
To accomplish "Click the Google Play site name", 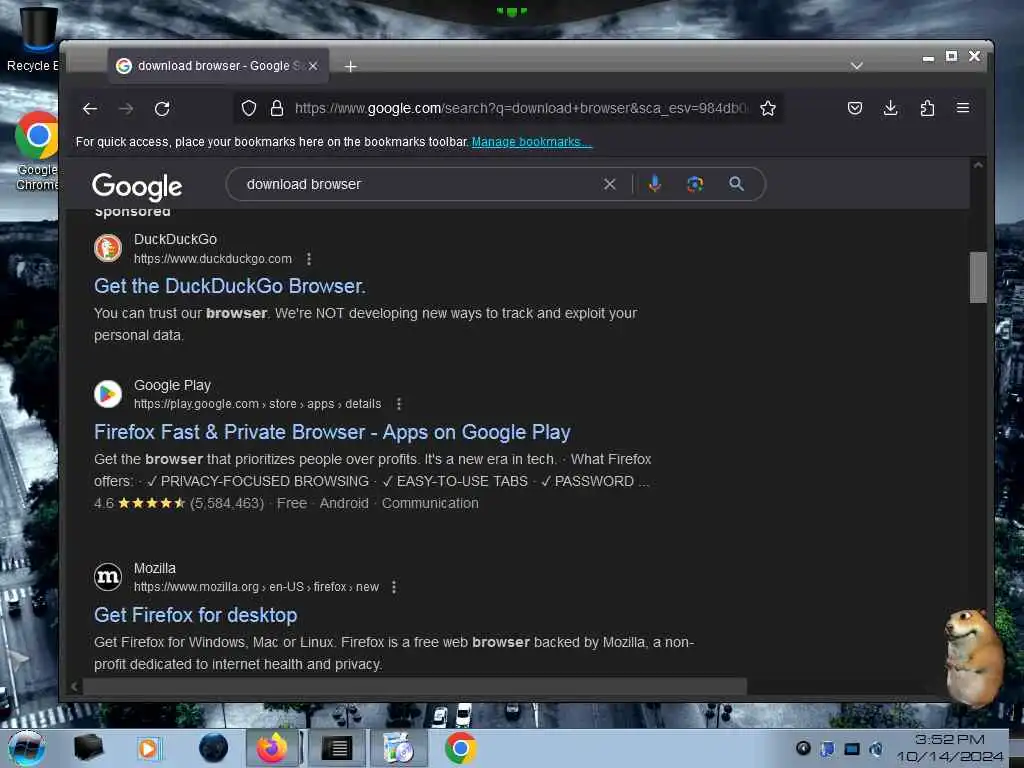I will click(x=172, y=385).
